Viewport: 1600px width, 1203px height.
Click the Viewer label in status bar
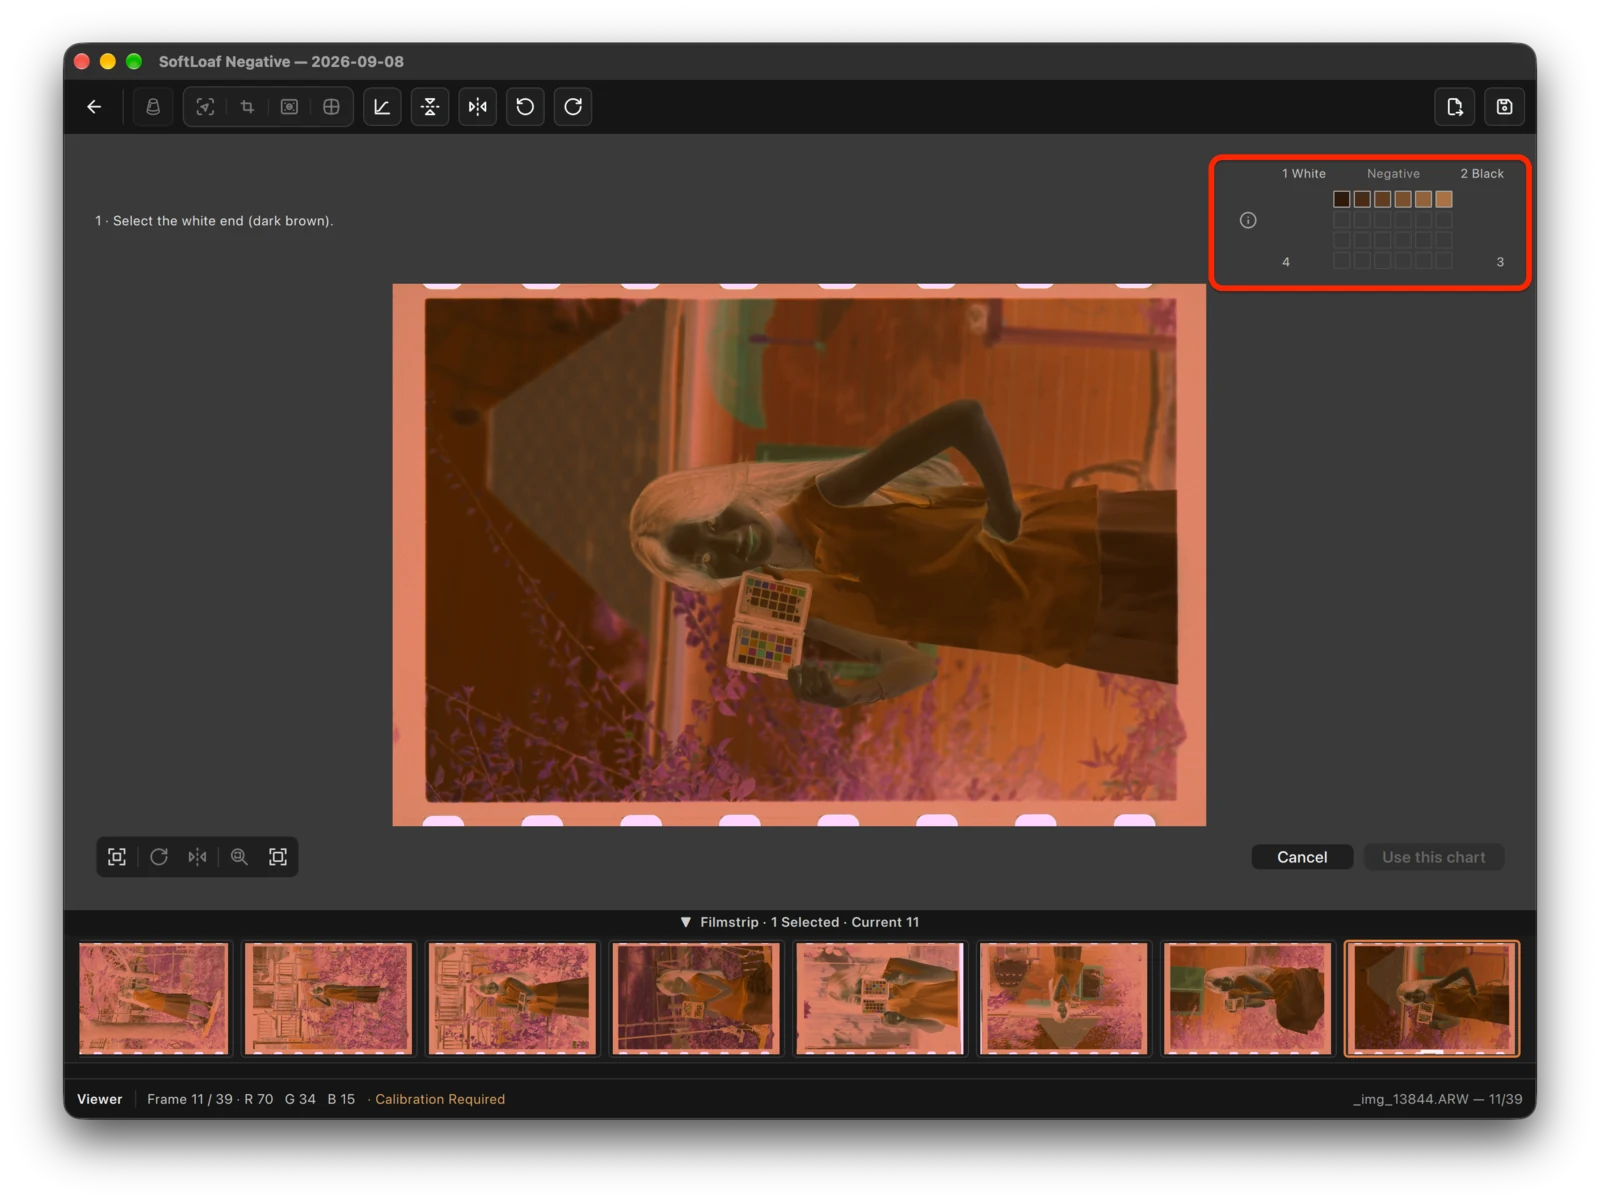[x=100, y=1099]
